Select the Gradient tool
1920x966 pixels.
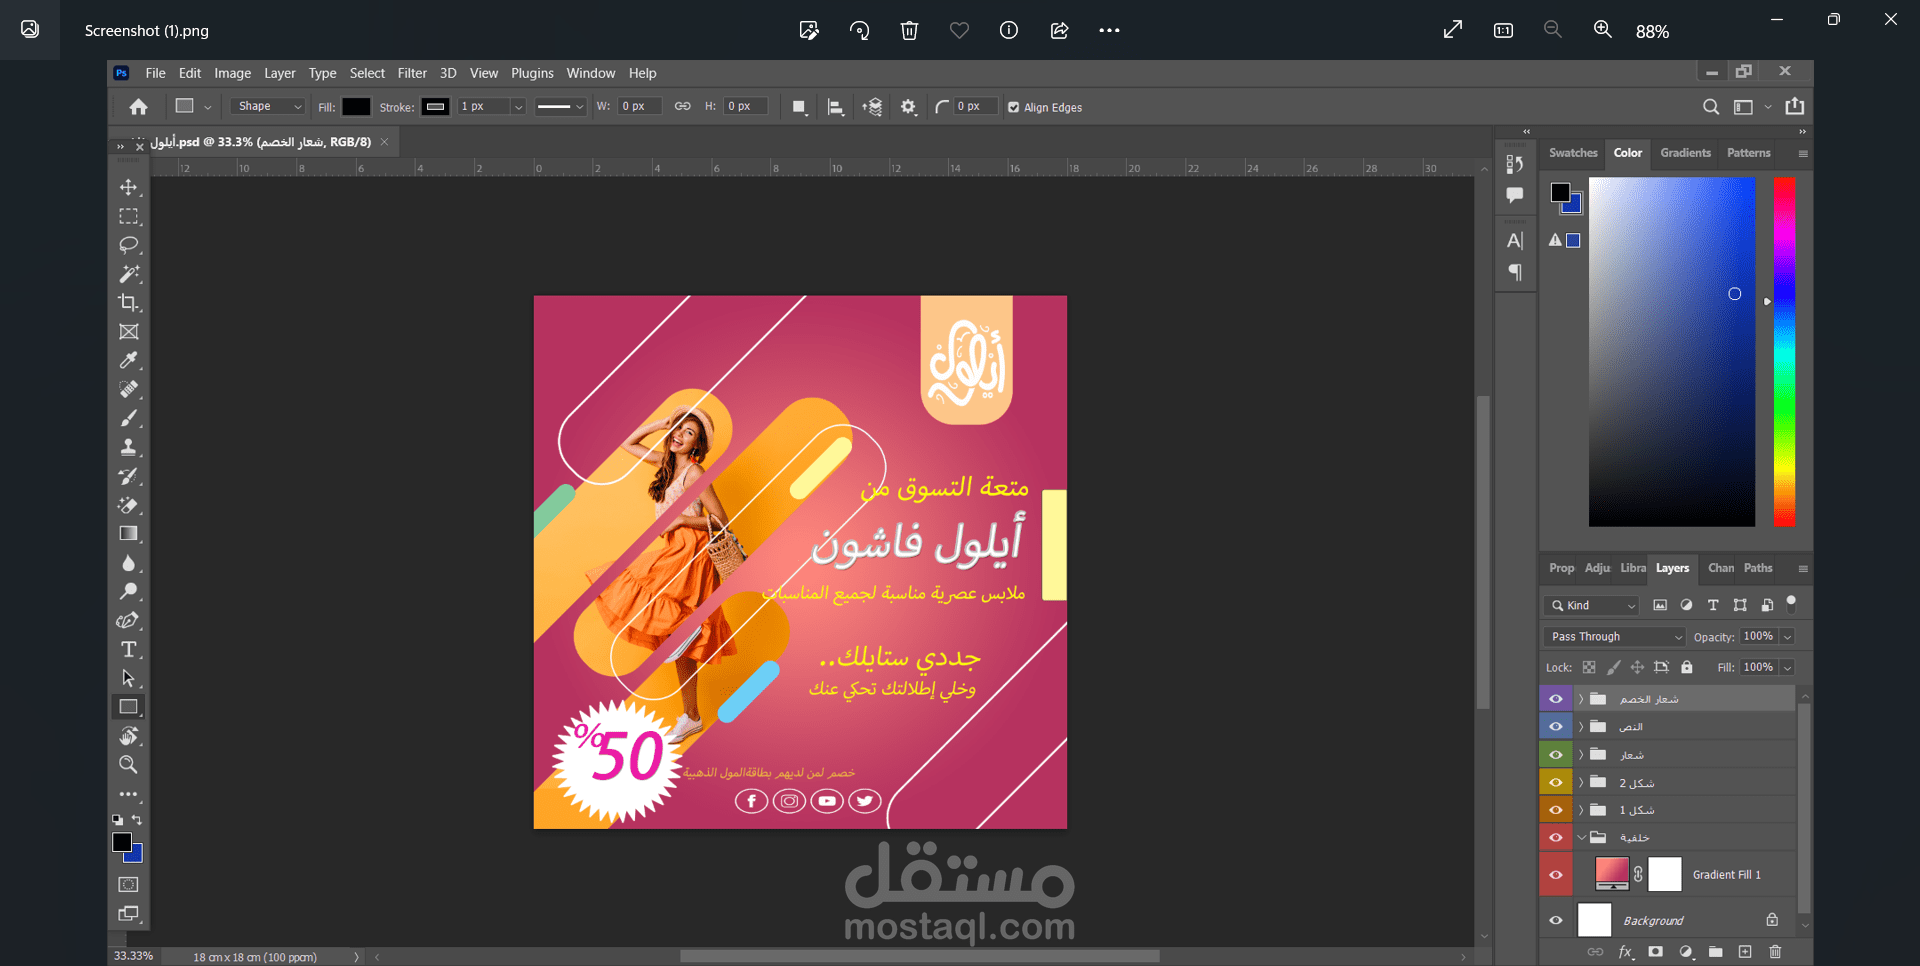click(129, 534)
